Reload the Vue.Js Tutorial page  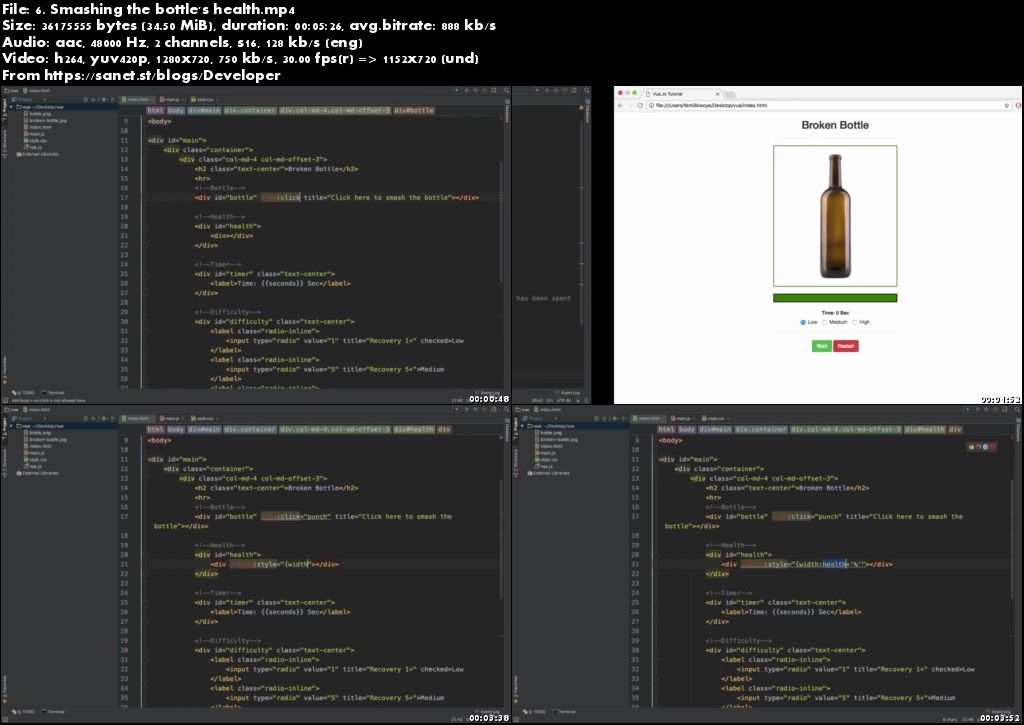[639, 105]
